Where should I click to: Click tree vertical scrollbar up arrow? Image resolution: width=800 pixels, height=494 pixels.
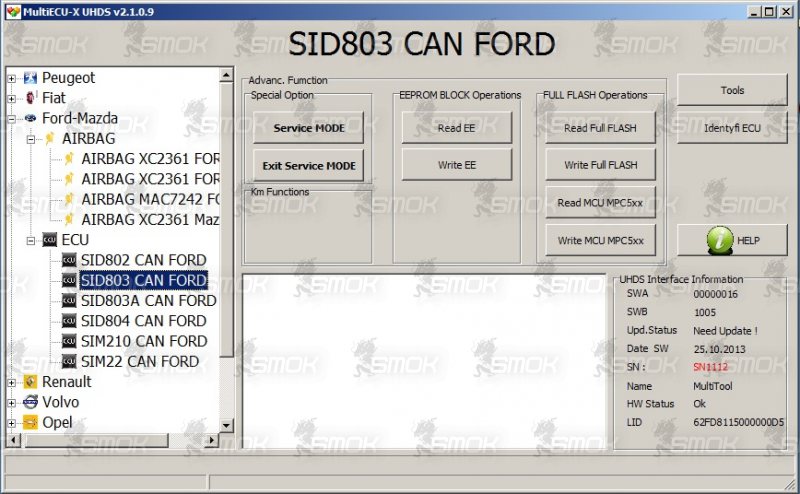pos(226,75)
